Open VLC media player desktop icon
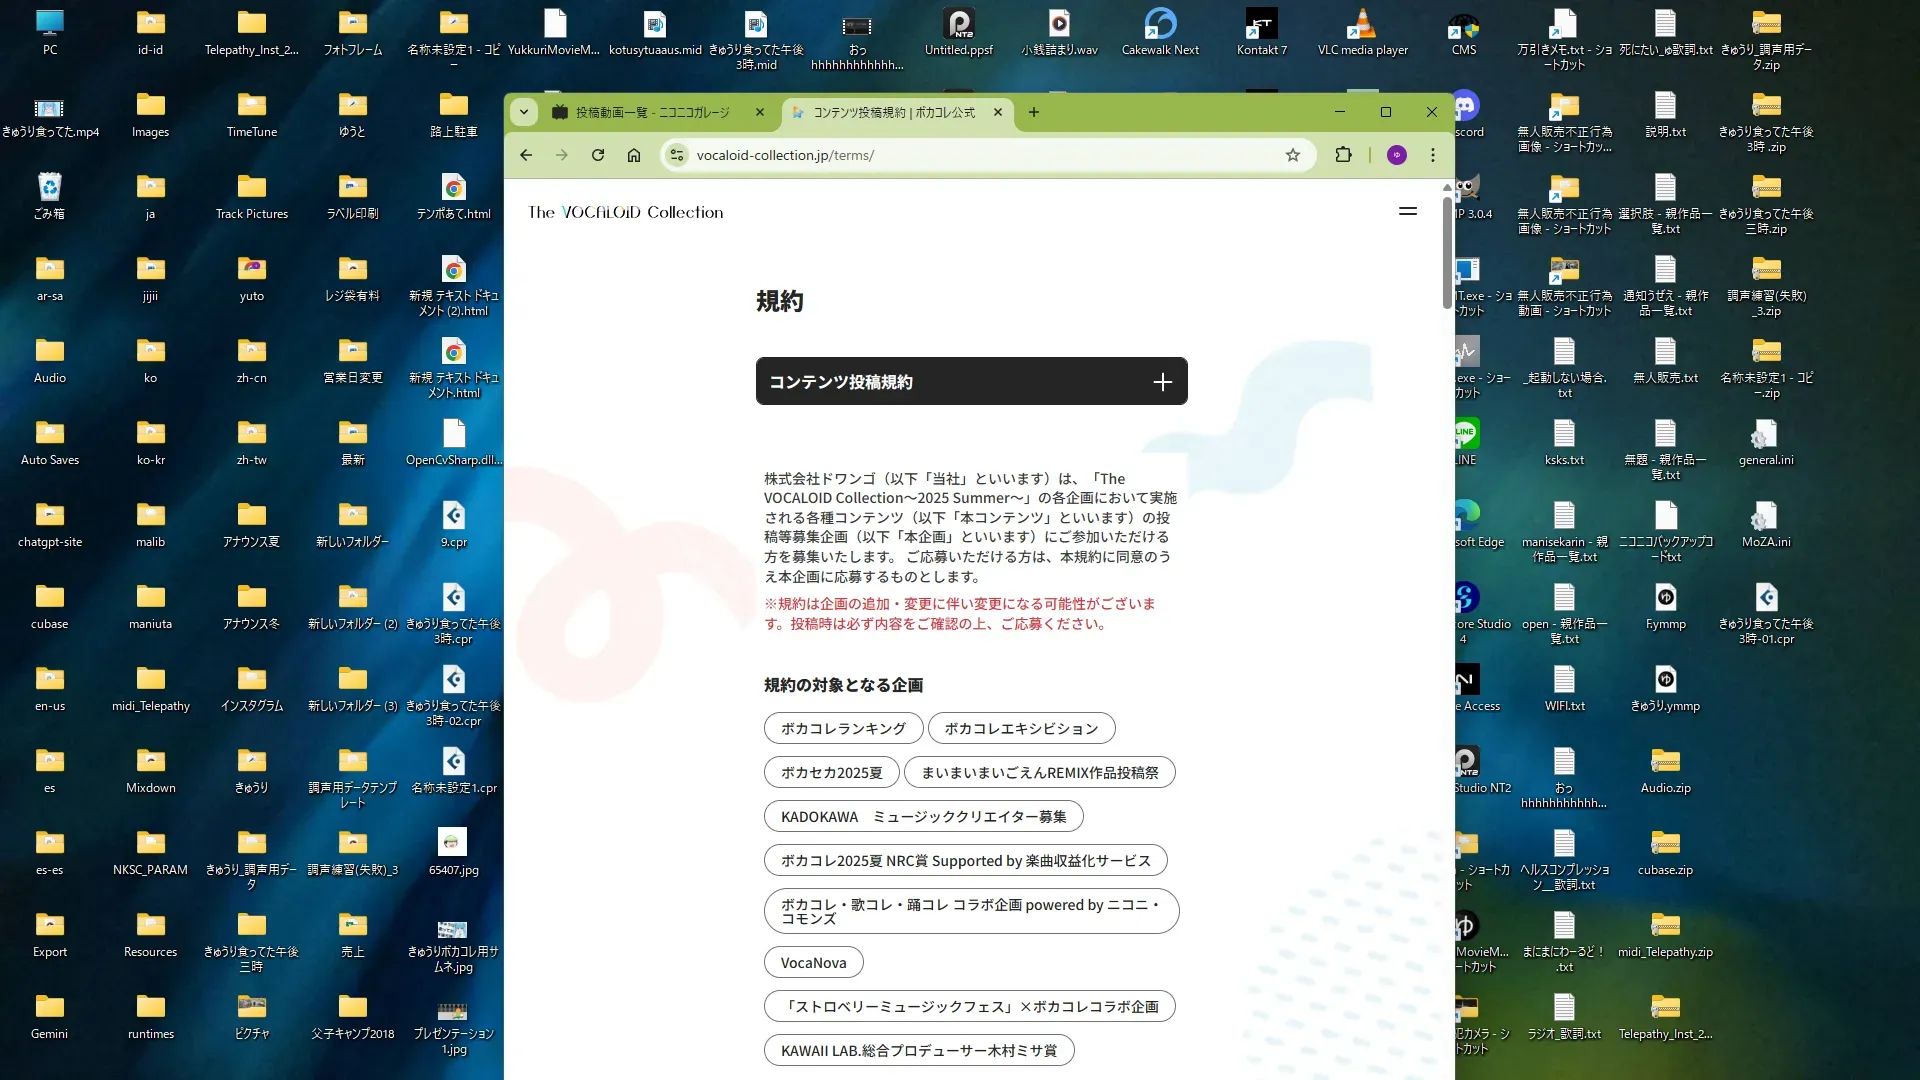1920x1080 pixels. pos(1362,31)
